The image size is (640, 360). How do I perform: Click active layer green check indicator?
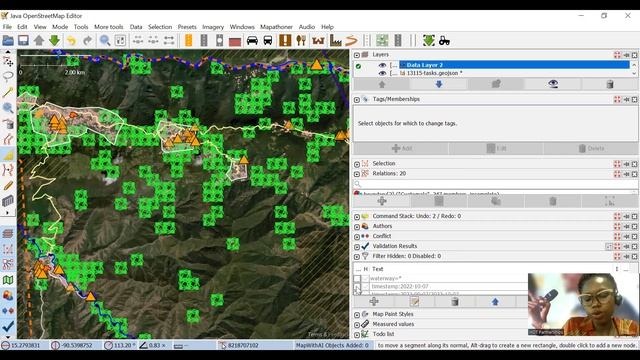pyautogui.click(x=358, y=66)
